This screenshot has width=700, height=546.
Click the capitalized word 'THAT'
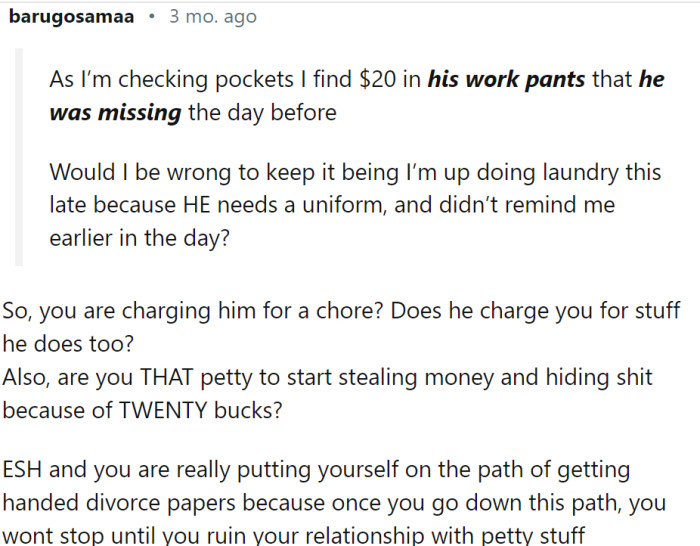(167, 377)
